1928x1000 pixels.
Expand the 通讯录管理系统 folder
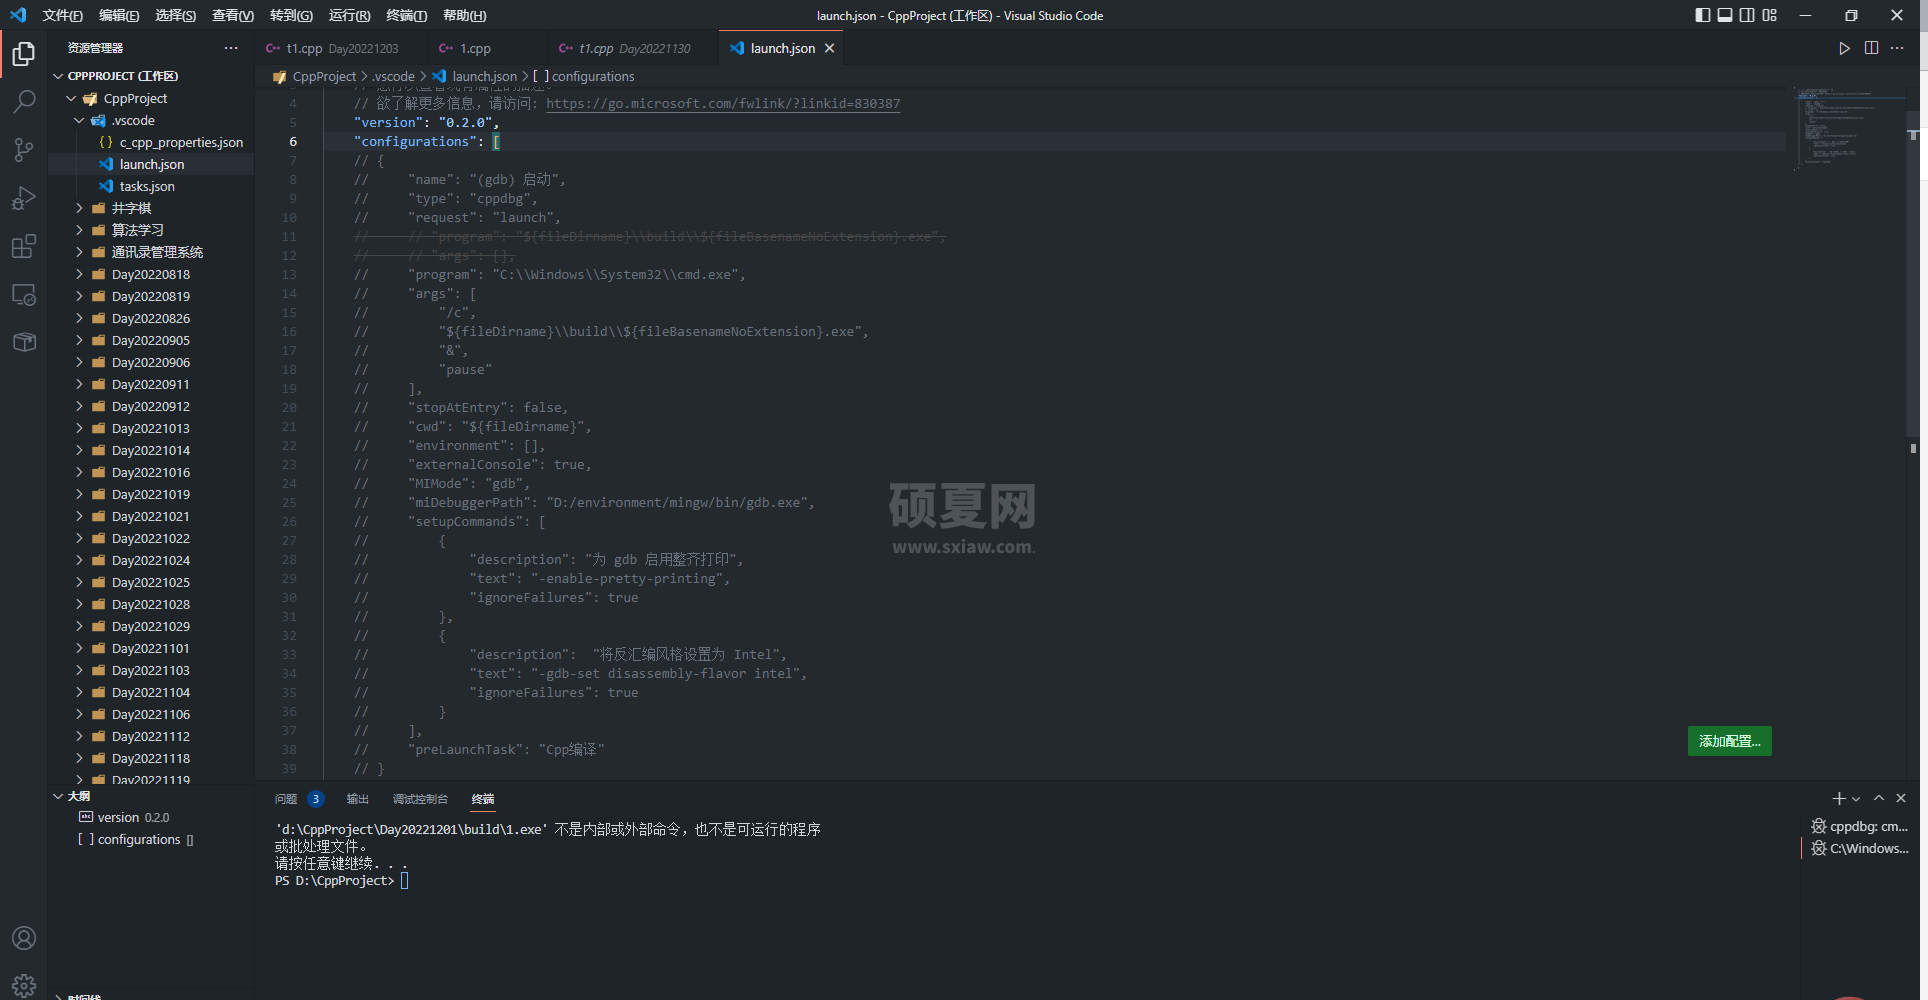[x=79, y=252]
